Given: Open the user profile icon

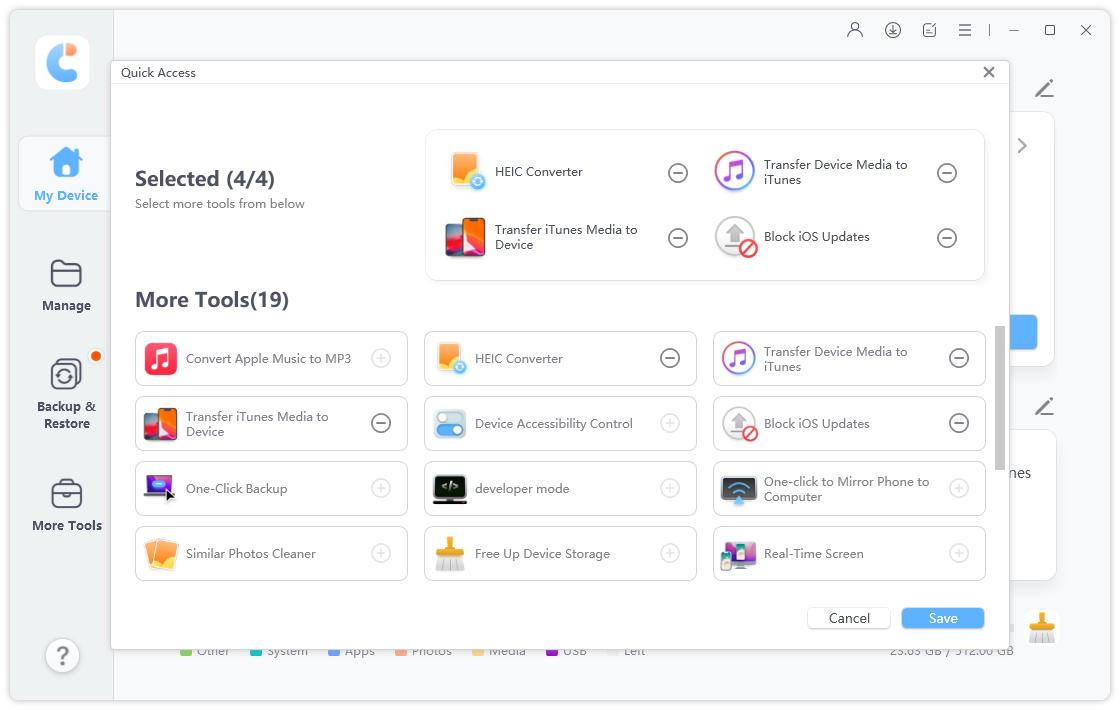Looking at the screenshot, I should [855, 30].
